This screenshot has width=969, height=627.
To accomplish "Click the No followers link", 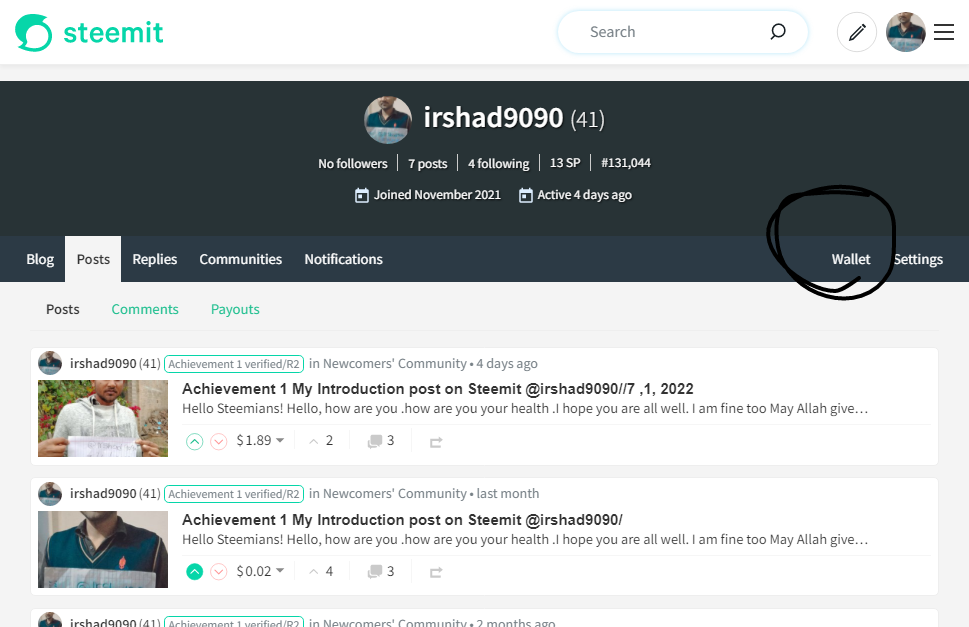I will [x=353, y=163].
